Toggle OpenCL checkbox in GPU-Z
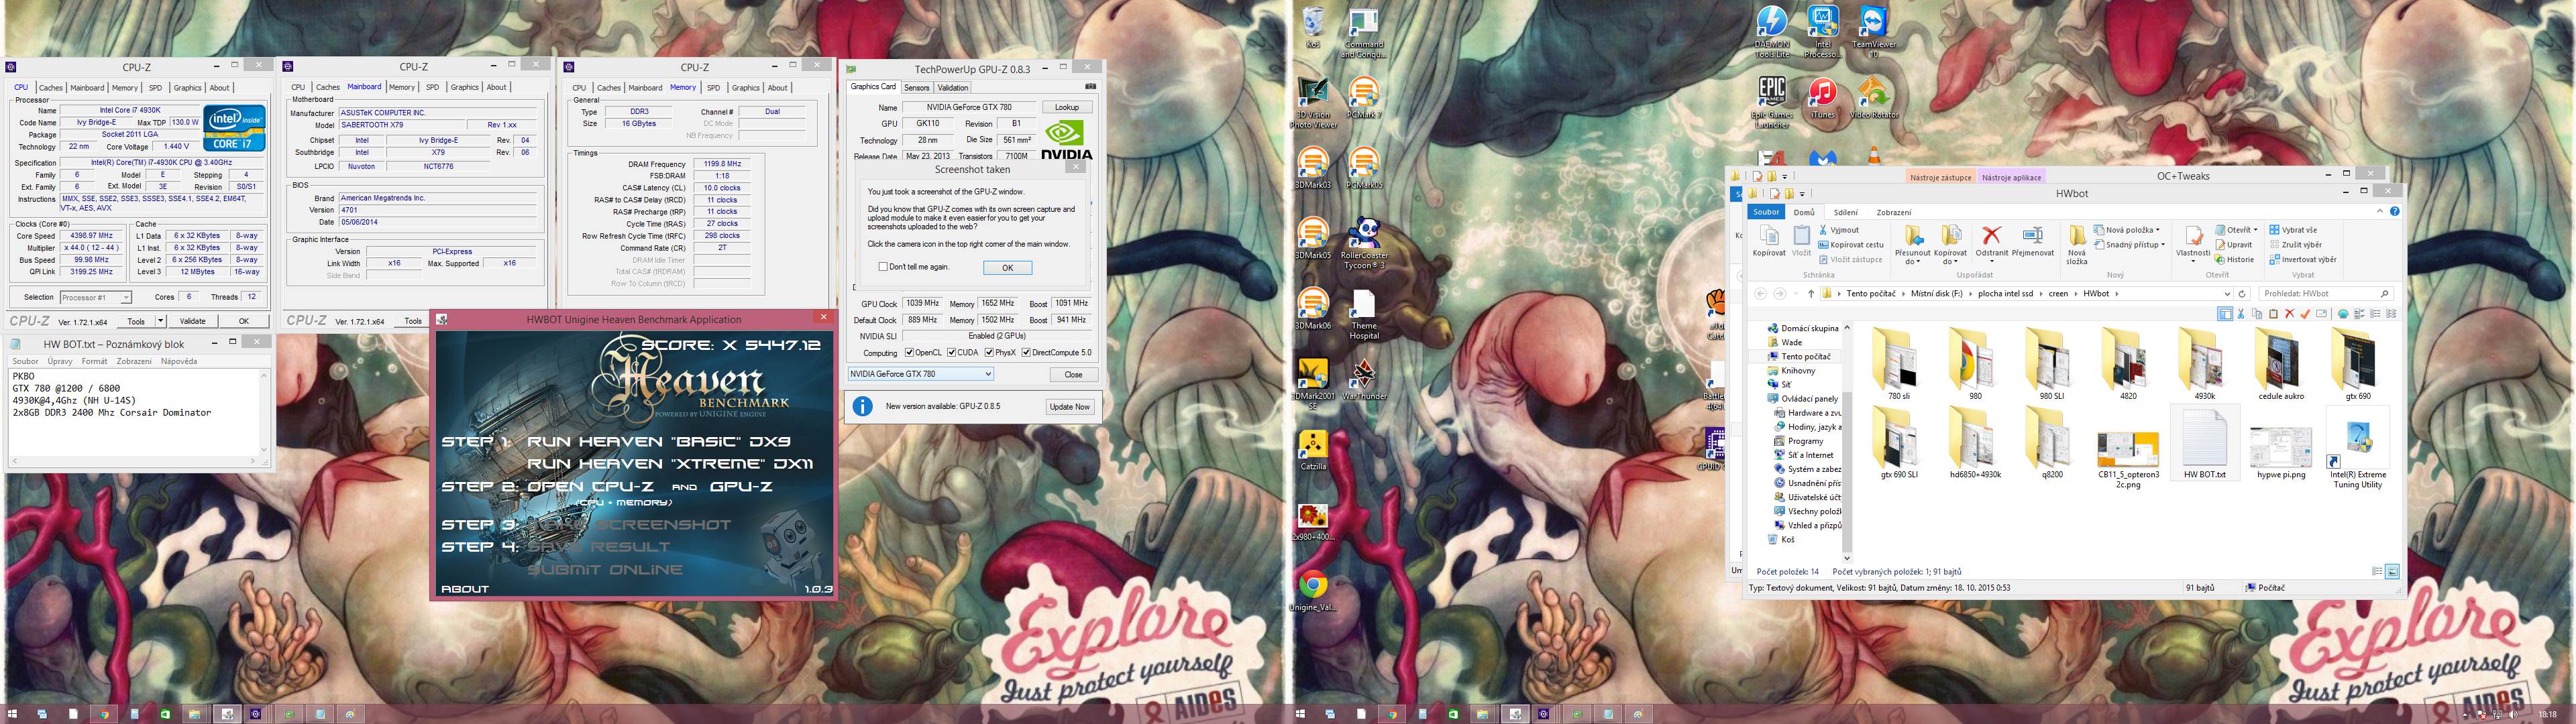This screenshot has width=2576, height=724. 909,352
